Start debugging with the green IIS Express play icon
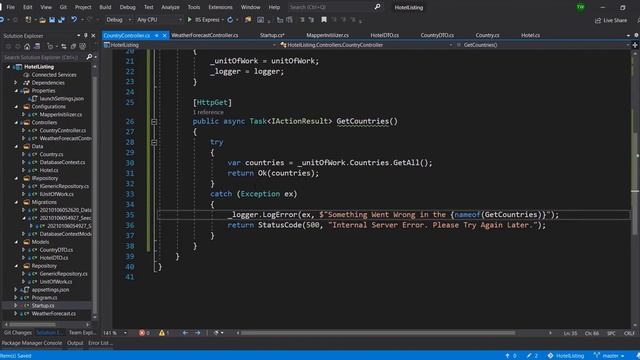 (x=189, y=20)
